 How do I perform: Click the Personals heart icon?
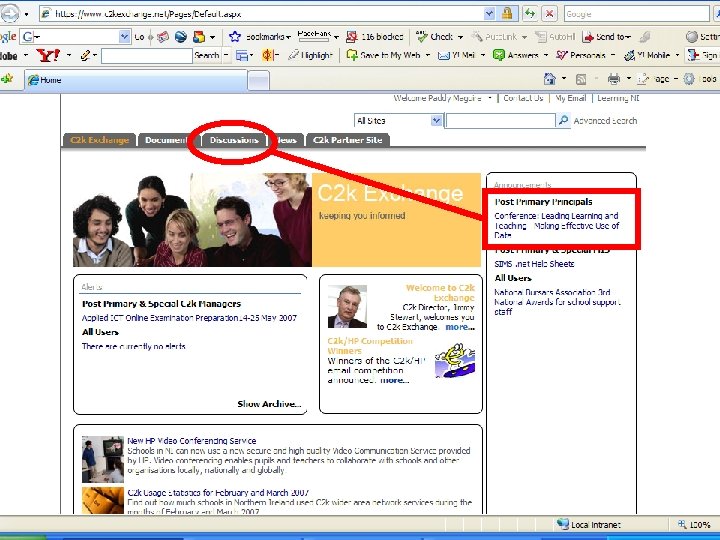pyautogui.click(x=562, y=55)
